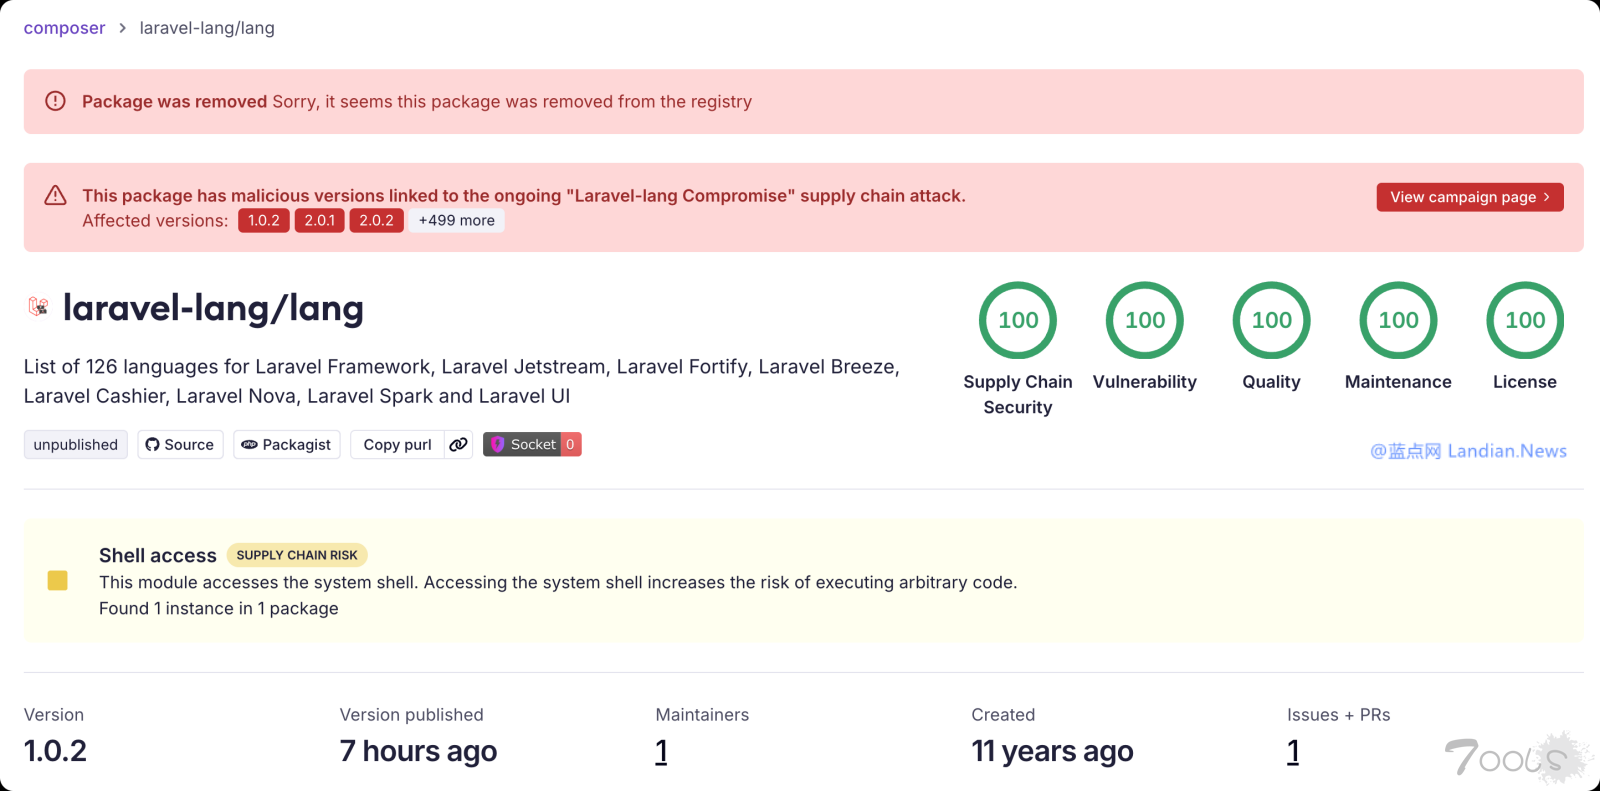Viewport: 1600px width, 791px height.
Task: Click 'Found 1 instance in 1 package' text
Action: (219, 608)
